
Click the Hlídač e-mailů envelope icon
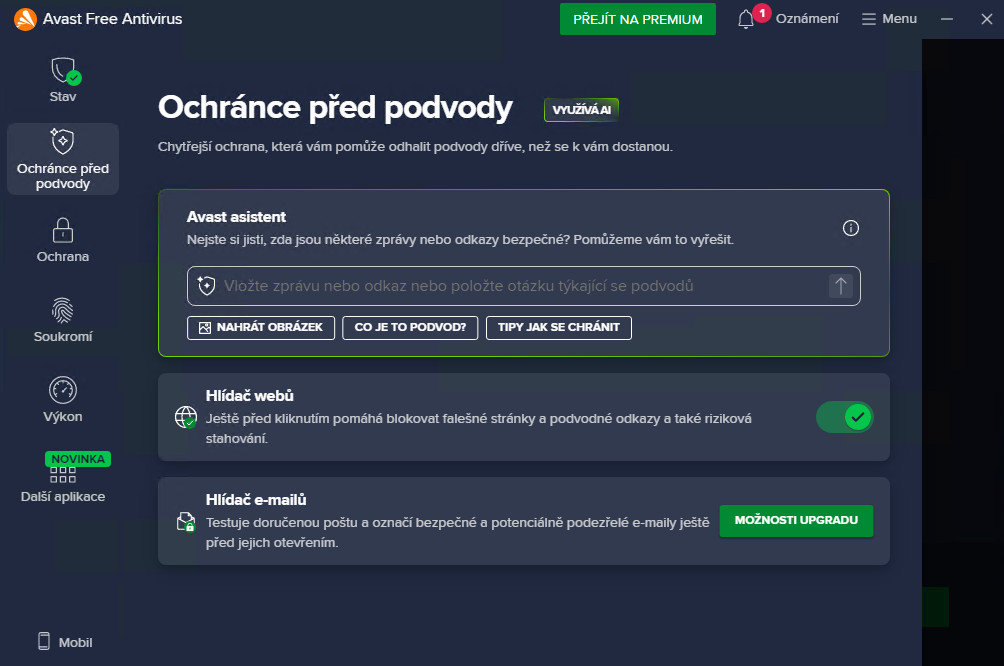pyautogui.click(x=186, y=521)
